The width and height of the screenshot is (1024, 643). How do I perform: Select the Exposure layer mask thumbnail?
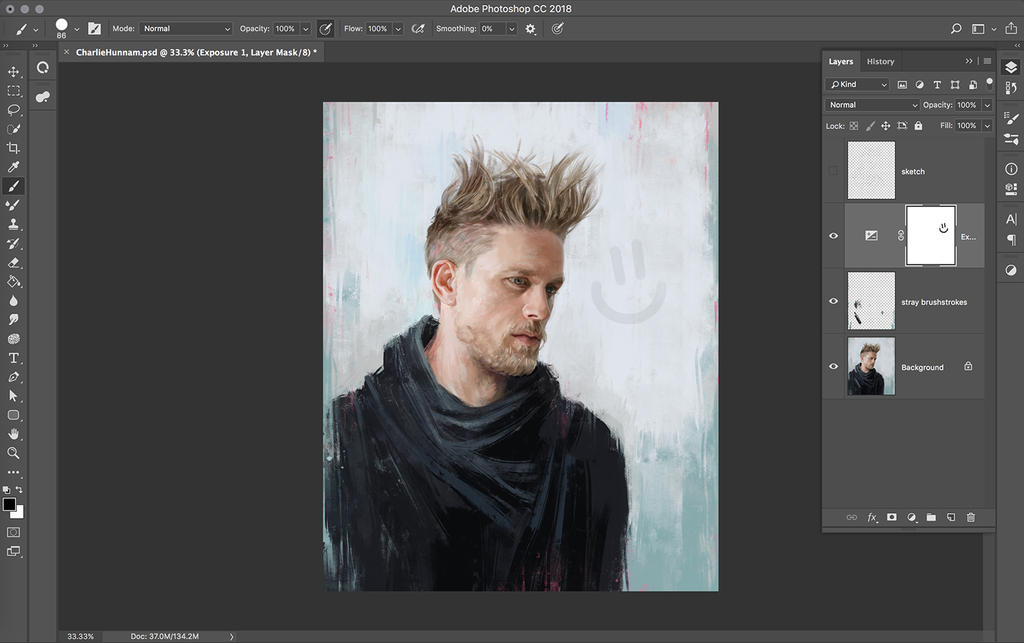930,236
